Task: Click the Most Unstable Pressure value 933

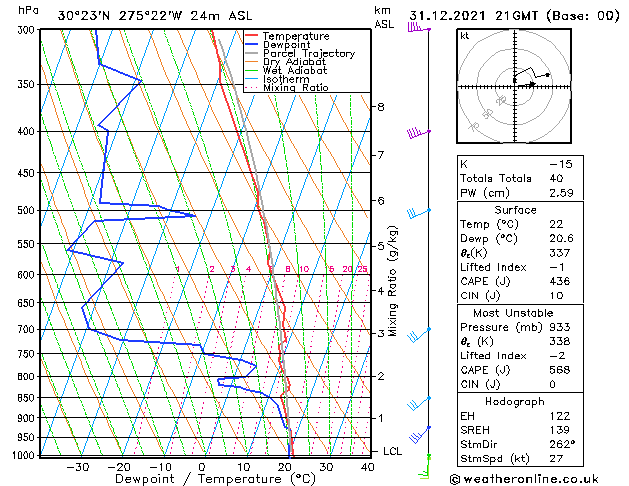Action: (x=559, y=327)
